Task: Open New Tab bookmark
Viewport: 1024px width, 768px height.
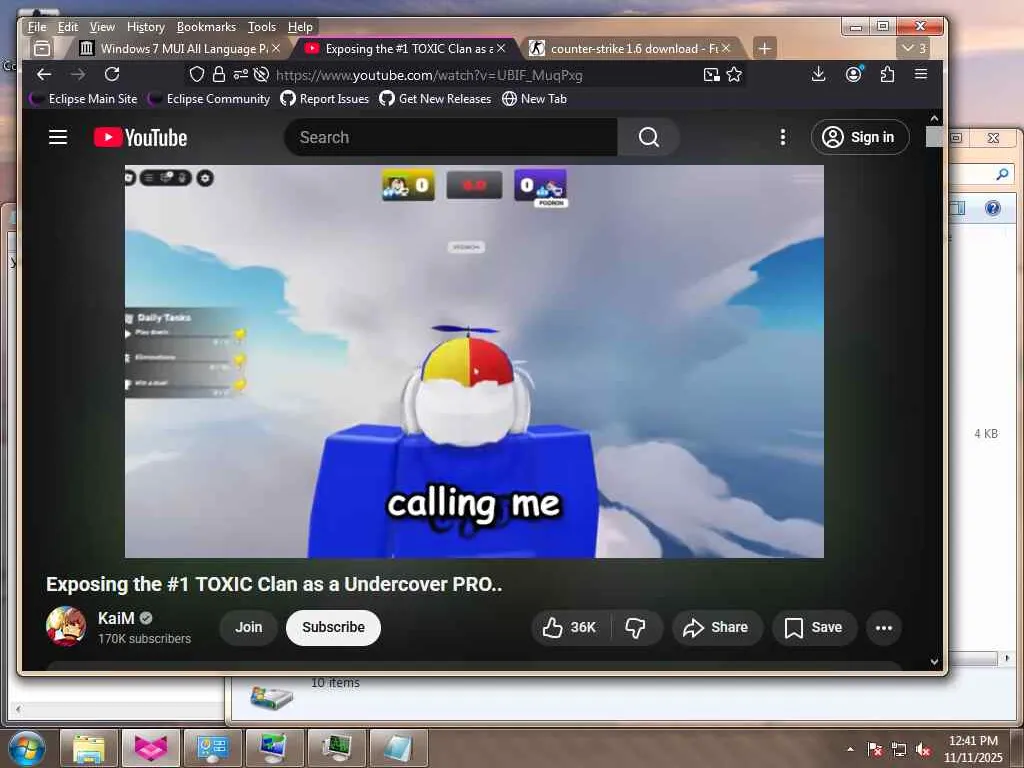Action: tap(534, 99)
